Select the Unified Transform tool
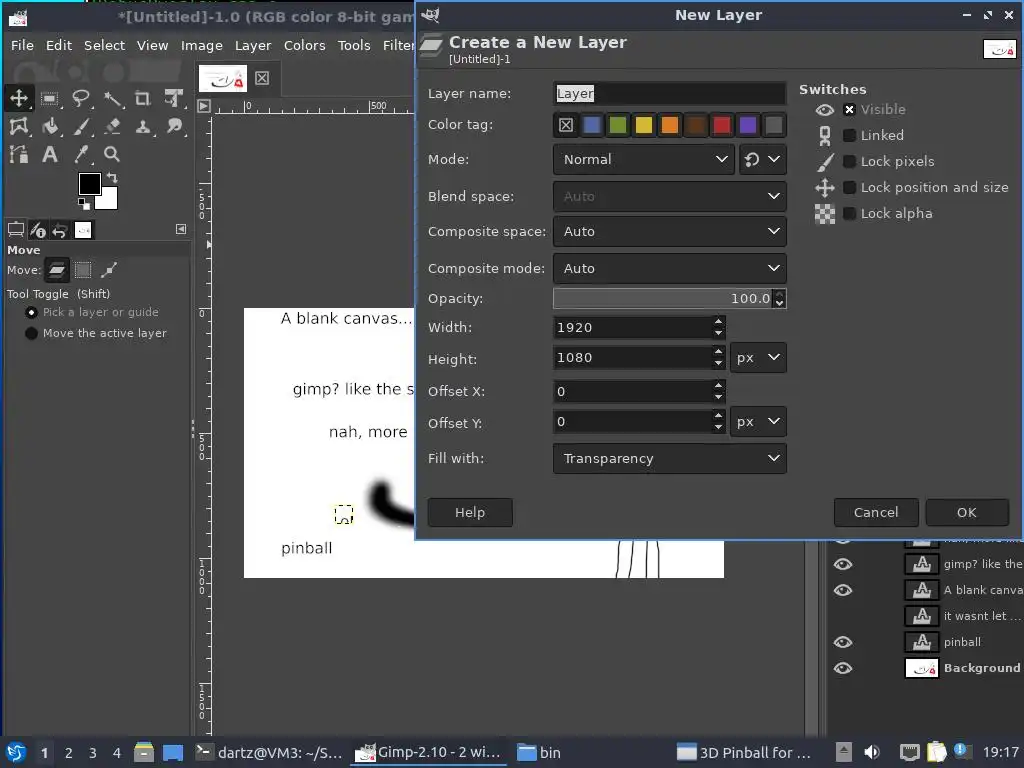This screenshot has height=768, width=1024. point(174,99)
